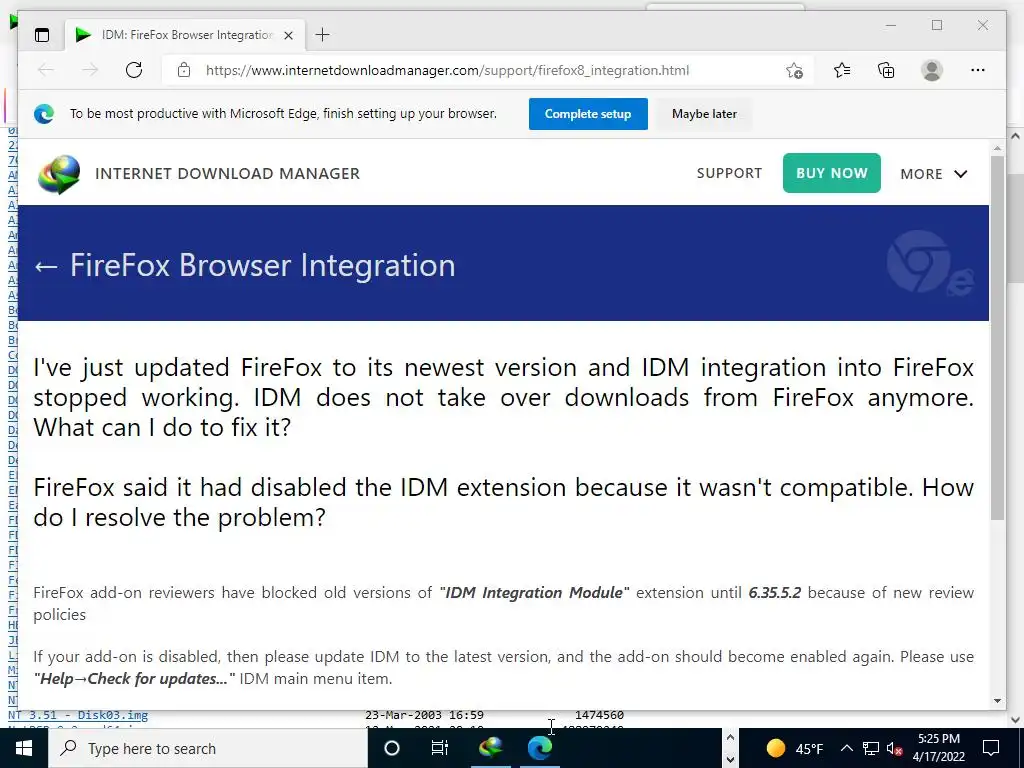
Task: Click the browser forward arrow
Action: coord(90,70)
